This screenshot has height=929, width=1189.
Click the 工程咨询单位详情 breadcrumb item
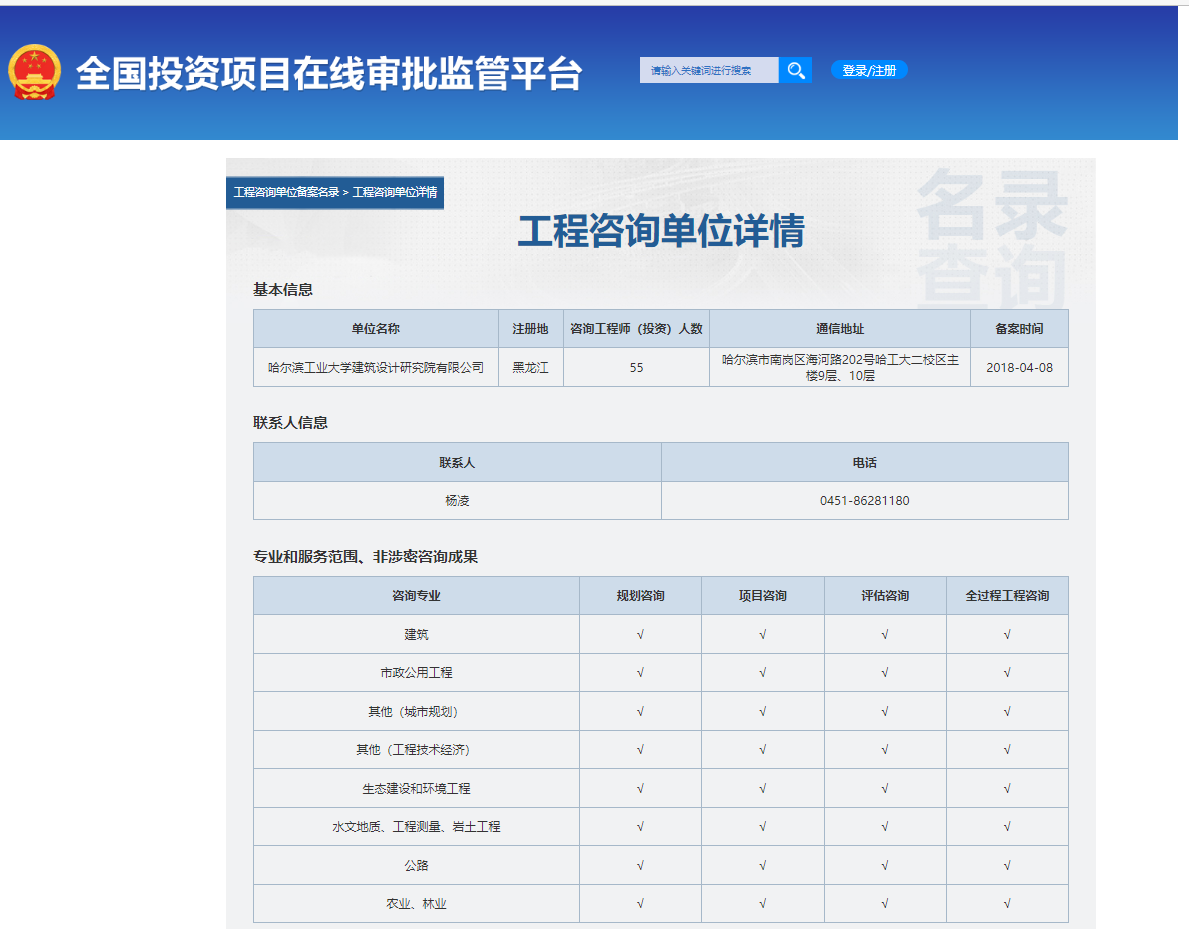tap(395, 193)
